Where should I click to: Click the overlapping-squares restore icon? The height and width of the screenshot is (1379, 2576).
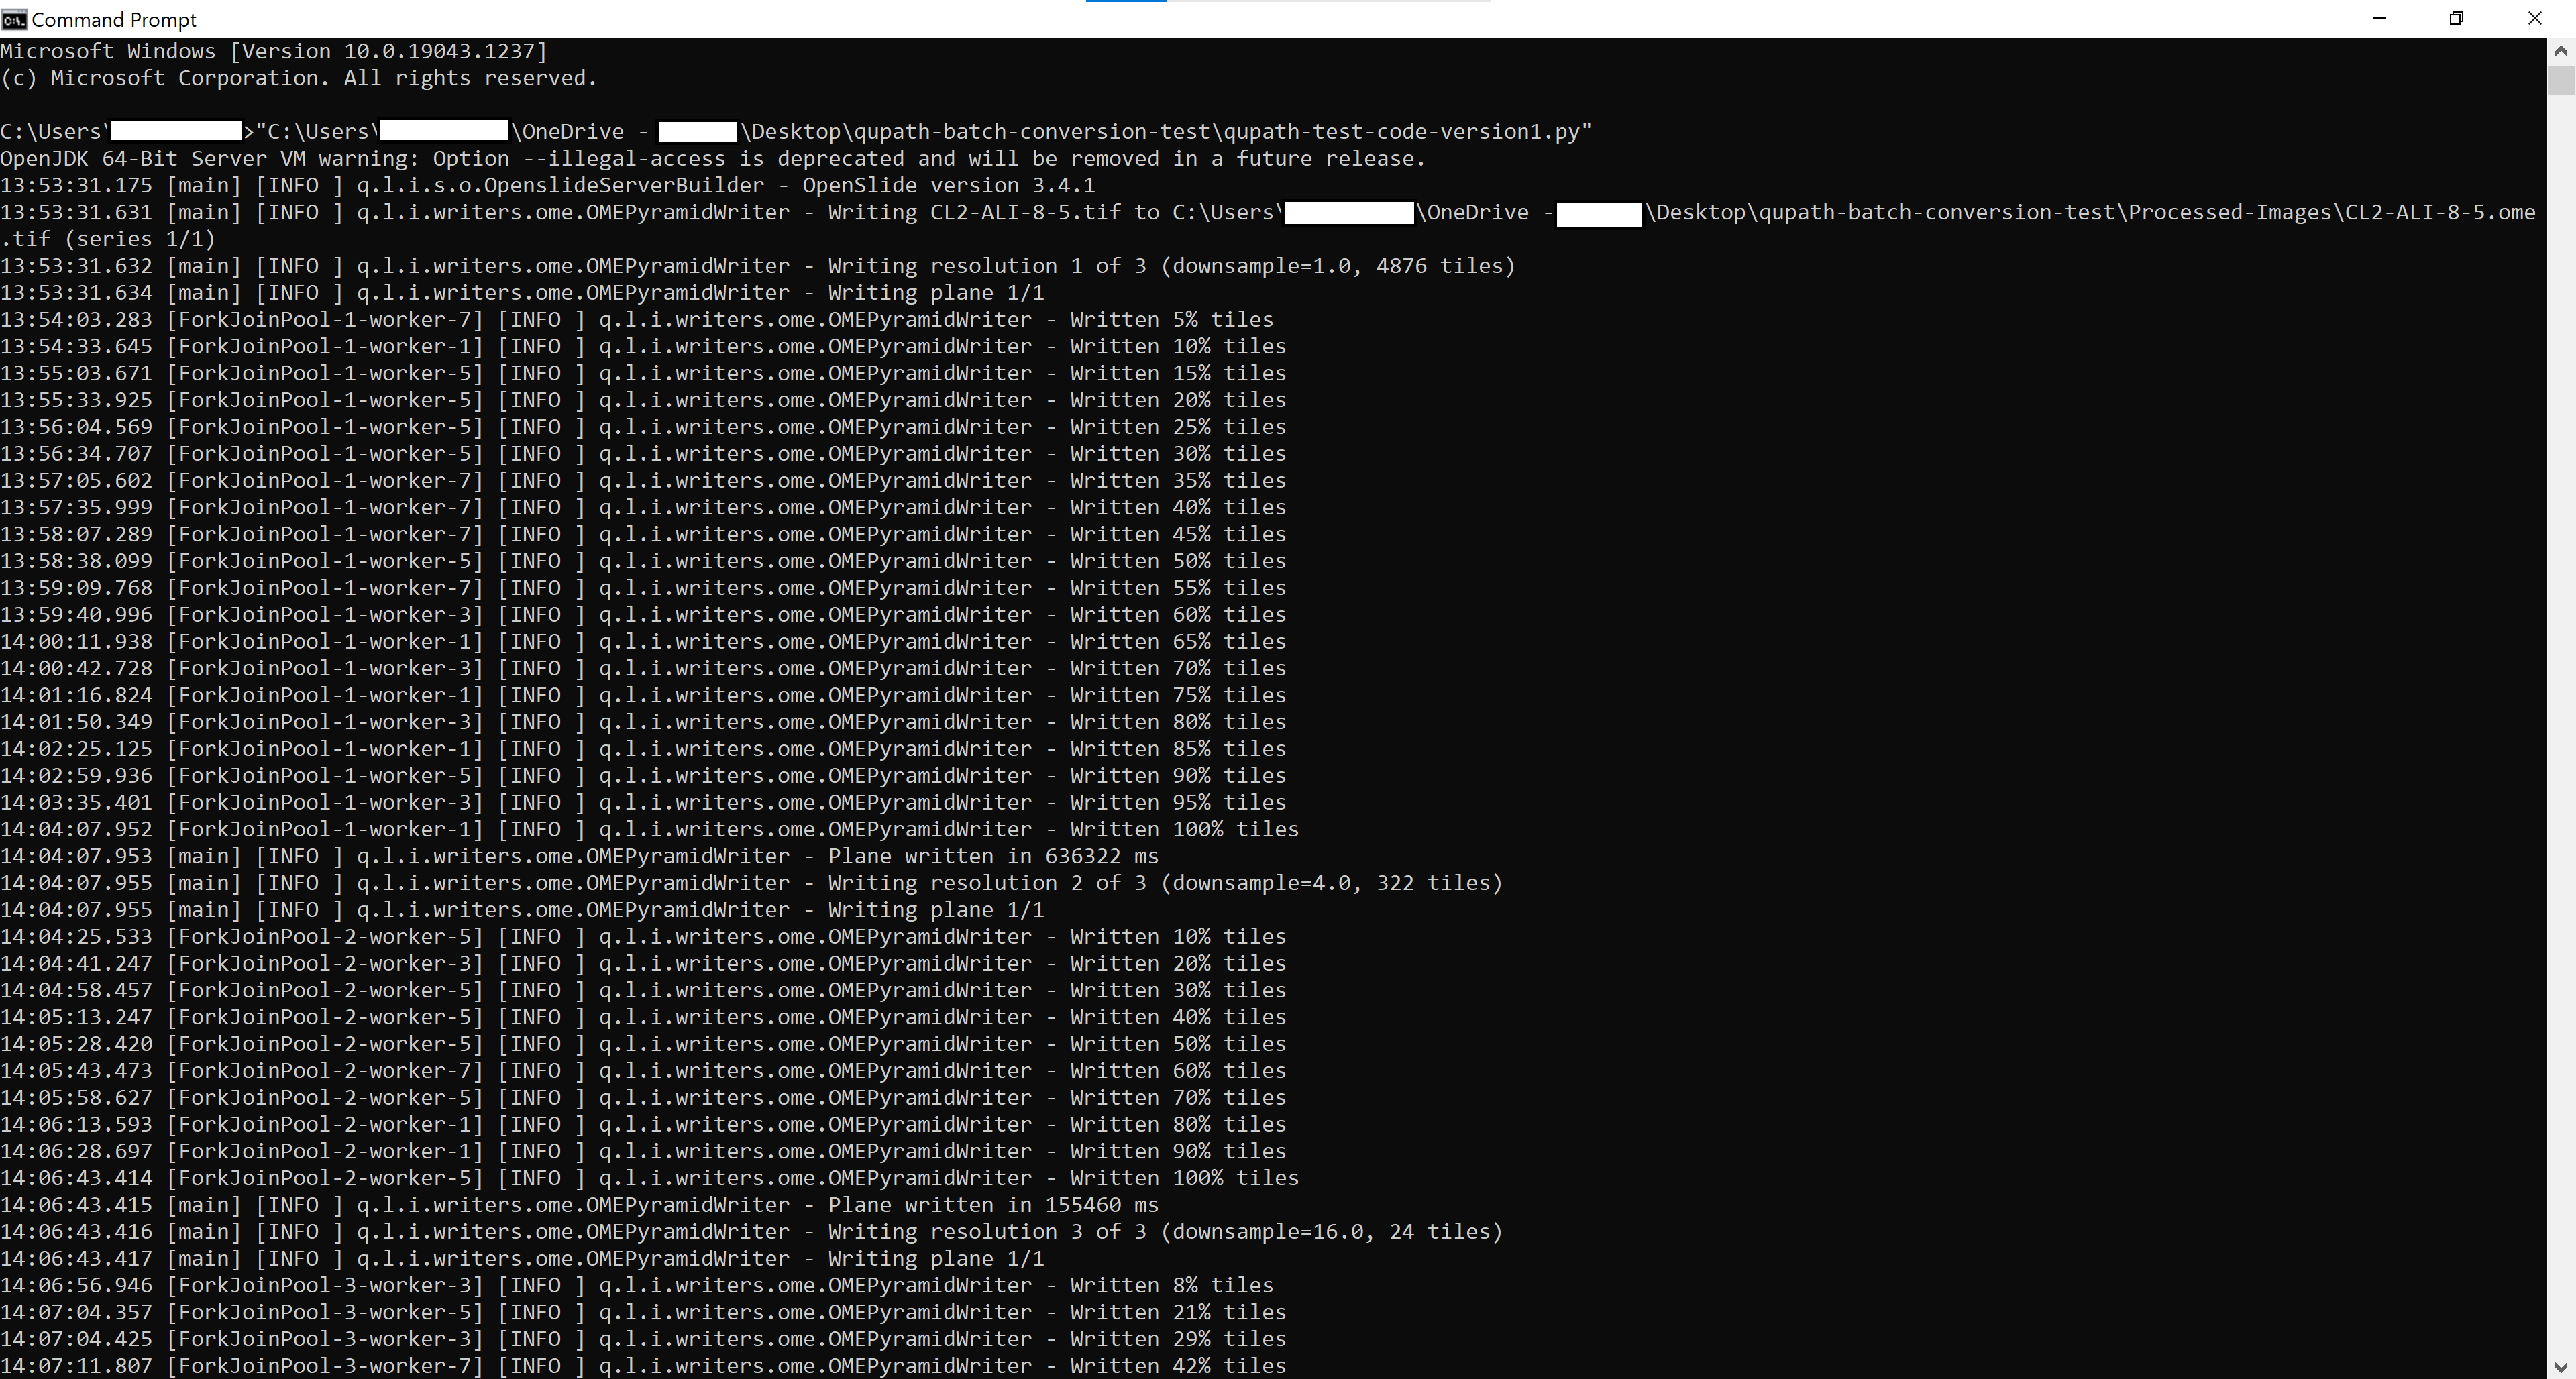pos(2458,19)
